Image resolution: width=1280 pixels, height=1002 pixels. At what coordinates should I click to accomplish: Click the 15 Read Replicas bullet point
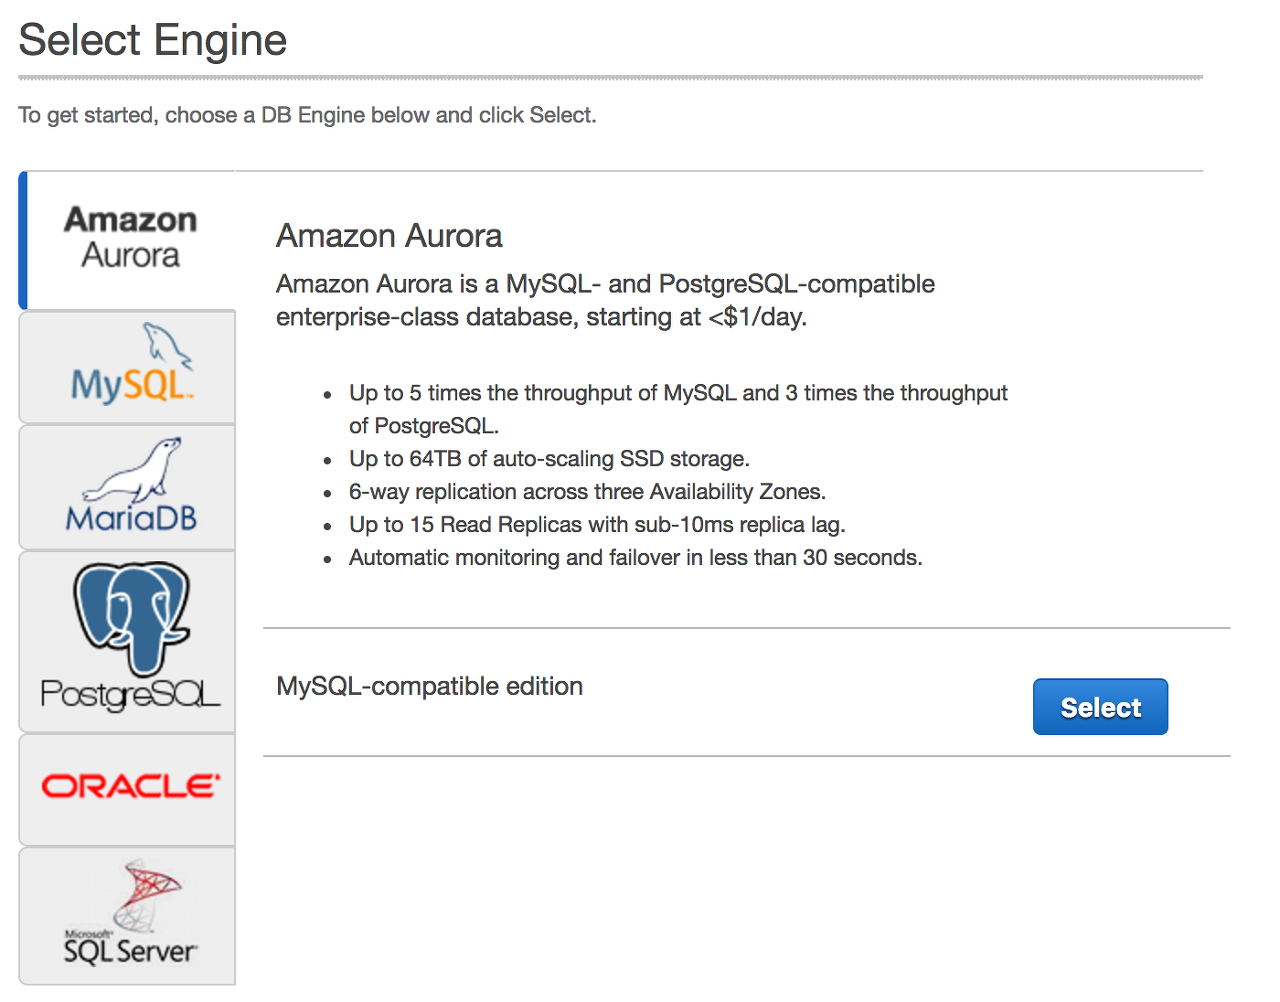point(597,525)
